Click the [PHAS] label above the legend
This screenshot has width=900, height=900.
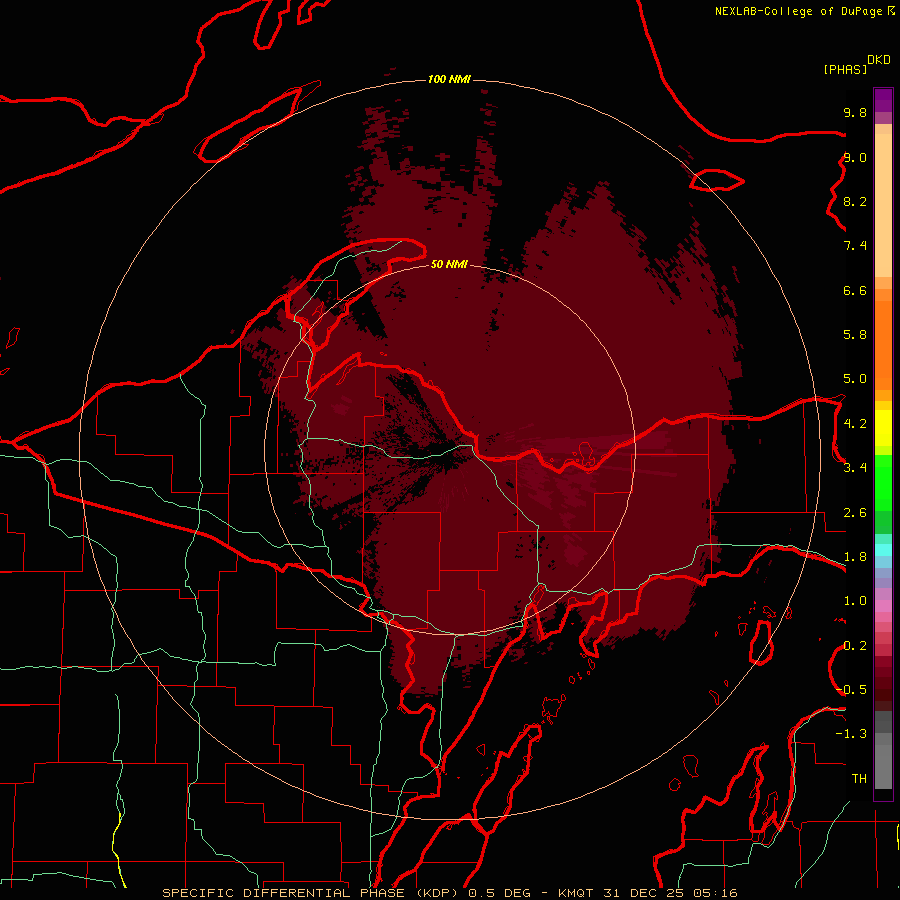(x=845, y=69)
